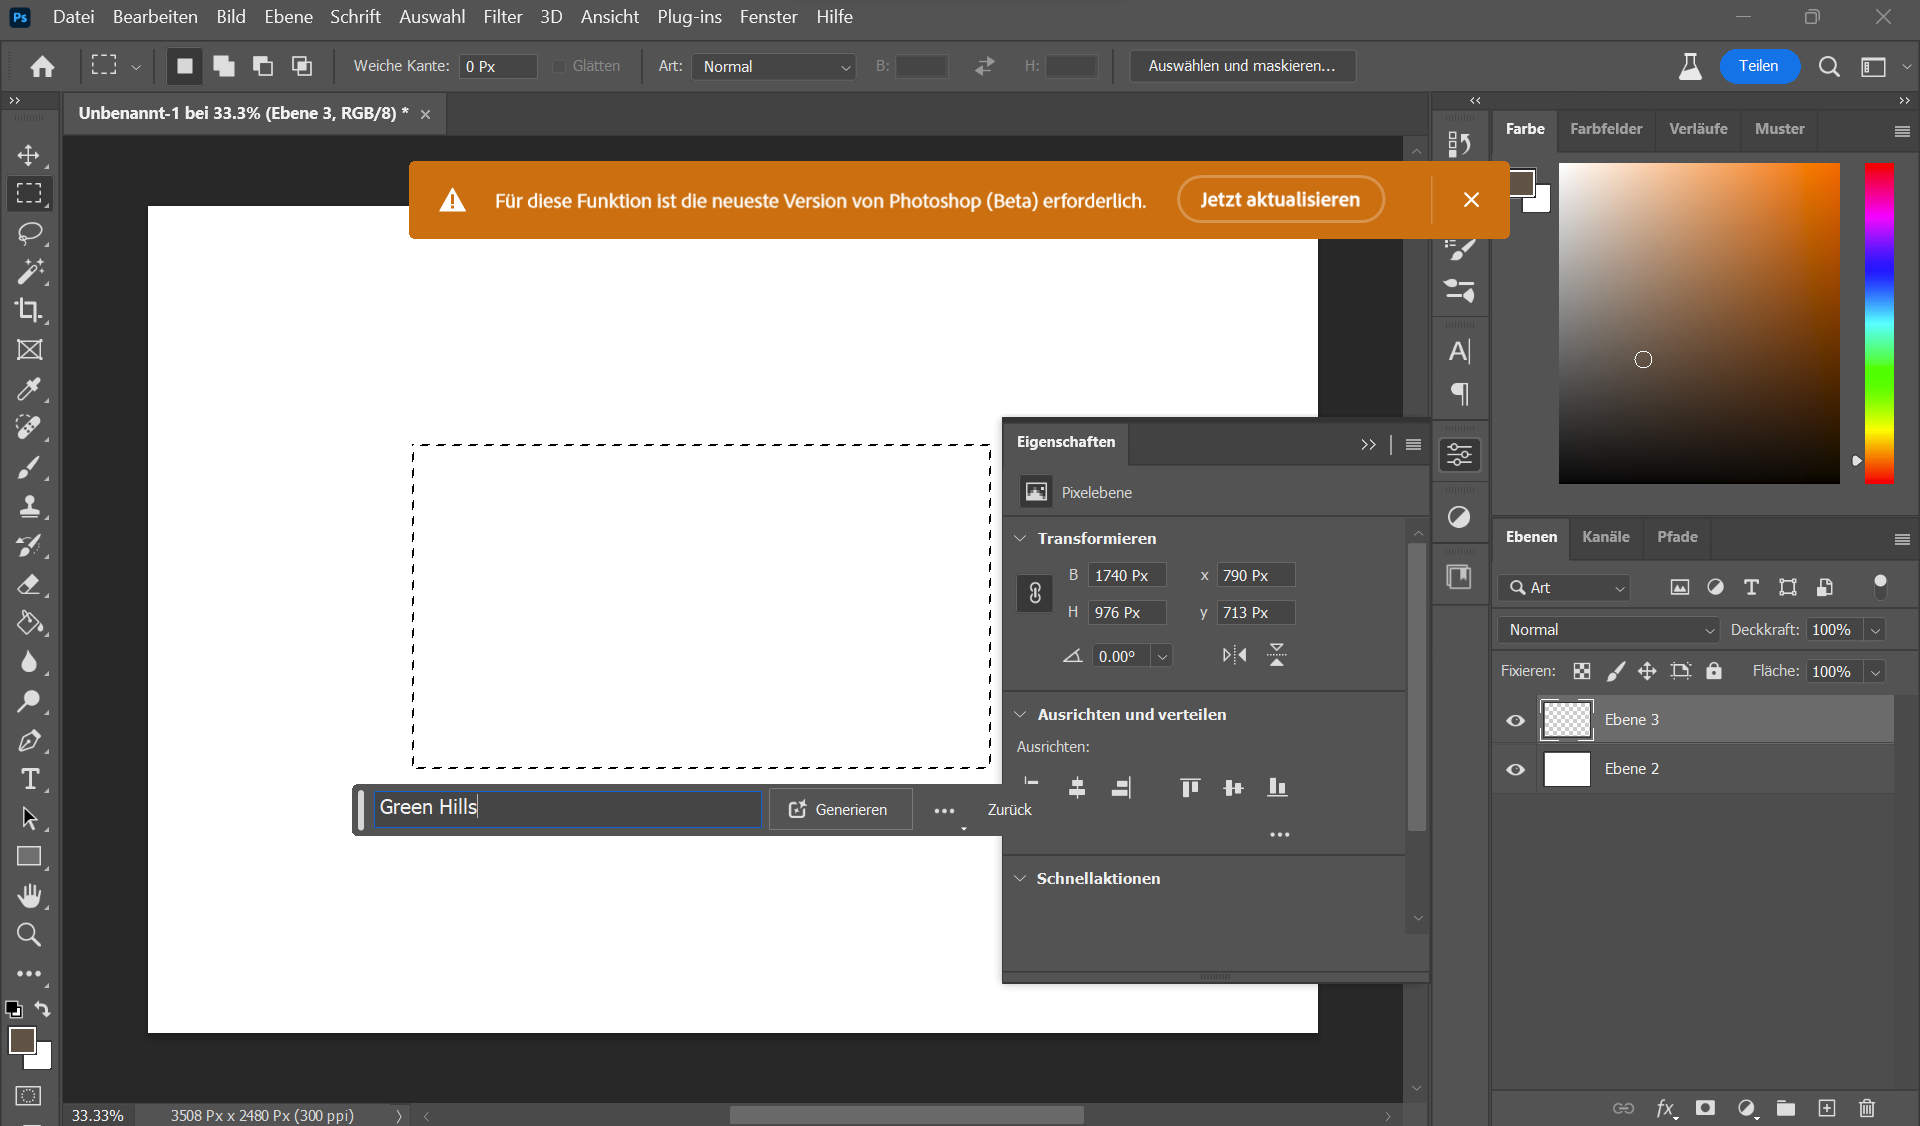This screenshot has height=1126, width=1920.
Task: Hide the Ebene 3 layer
Action: pos(1515,719)
